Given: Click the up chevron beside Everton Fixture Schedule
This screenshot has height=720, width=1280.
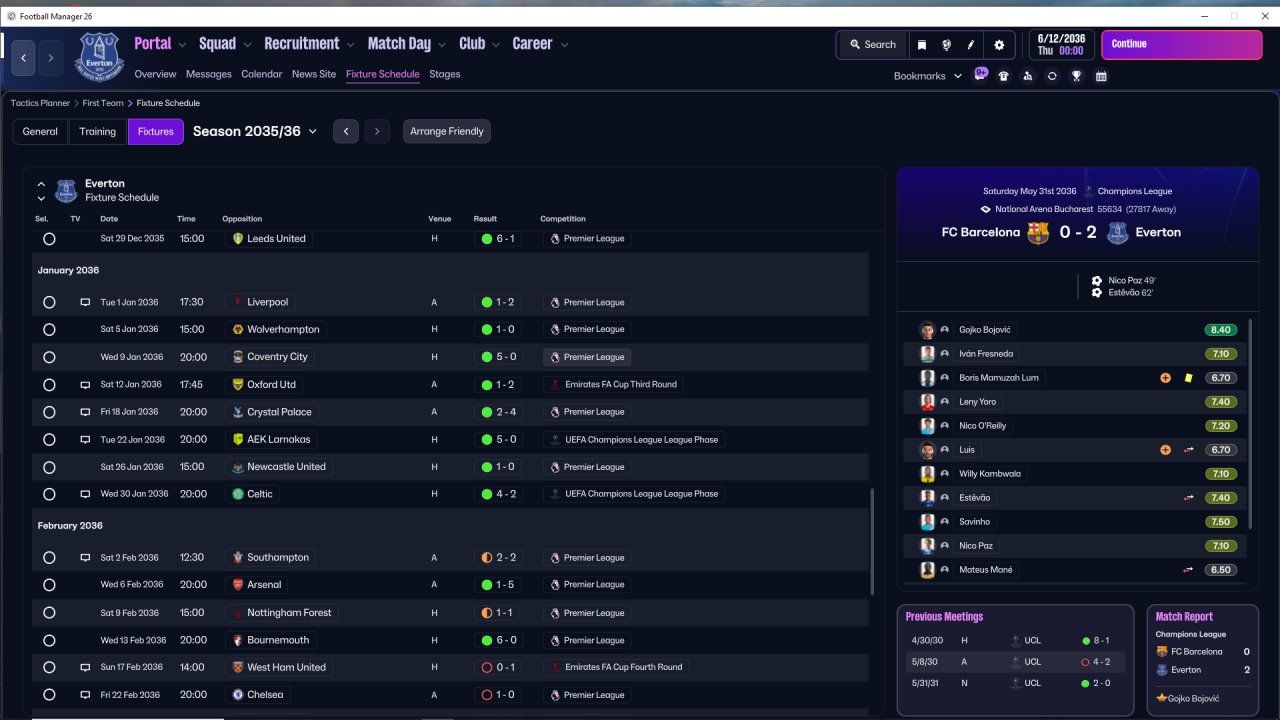Looking at the screenshot, I should (x=41, y=184).
